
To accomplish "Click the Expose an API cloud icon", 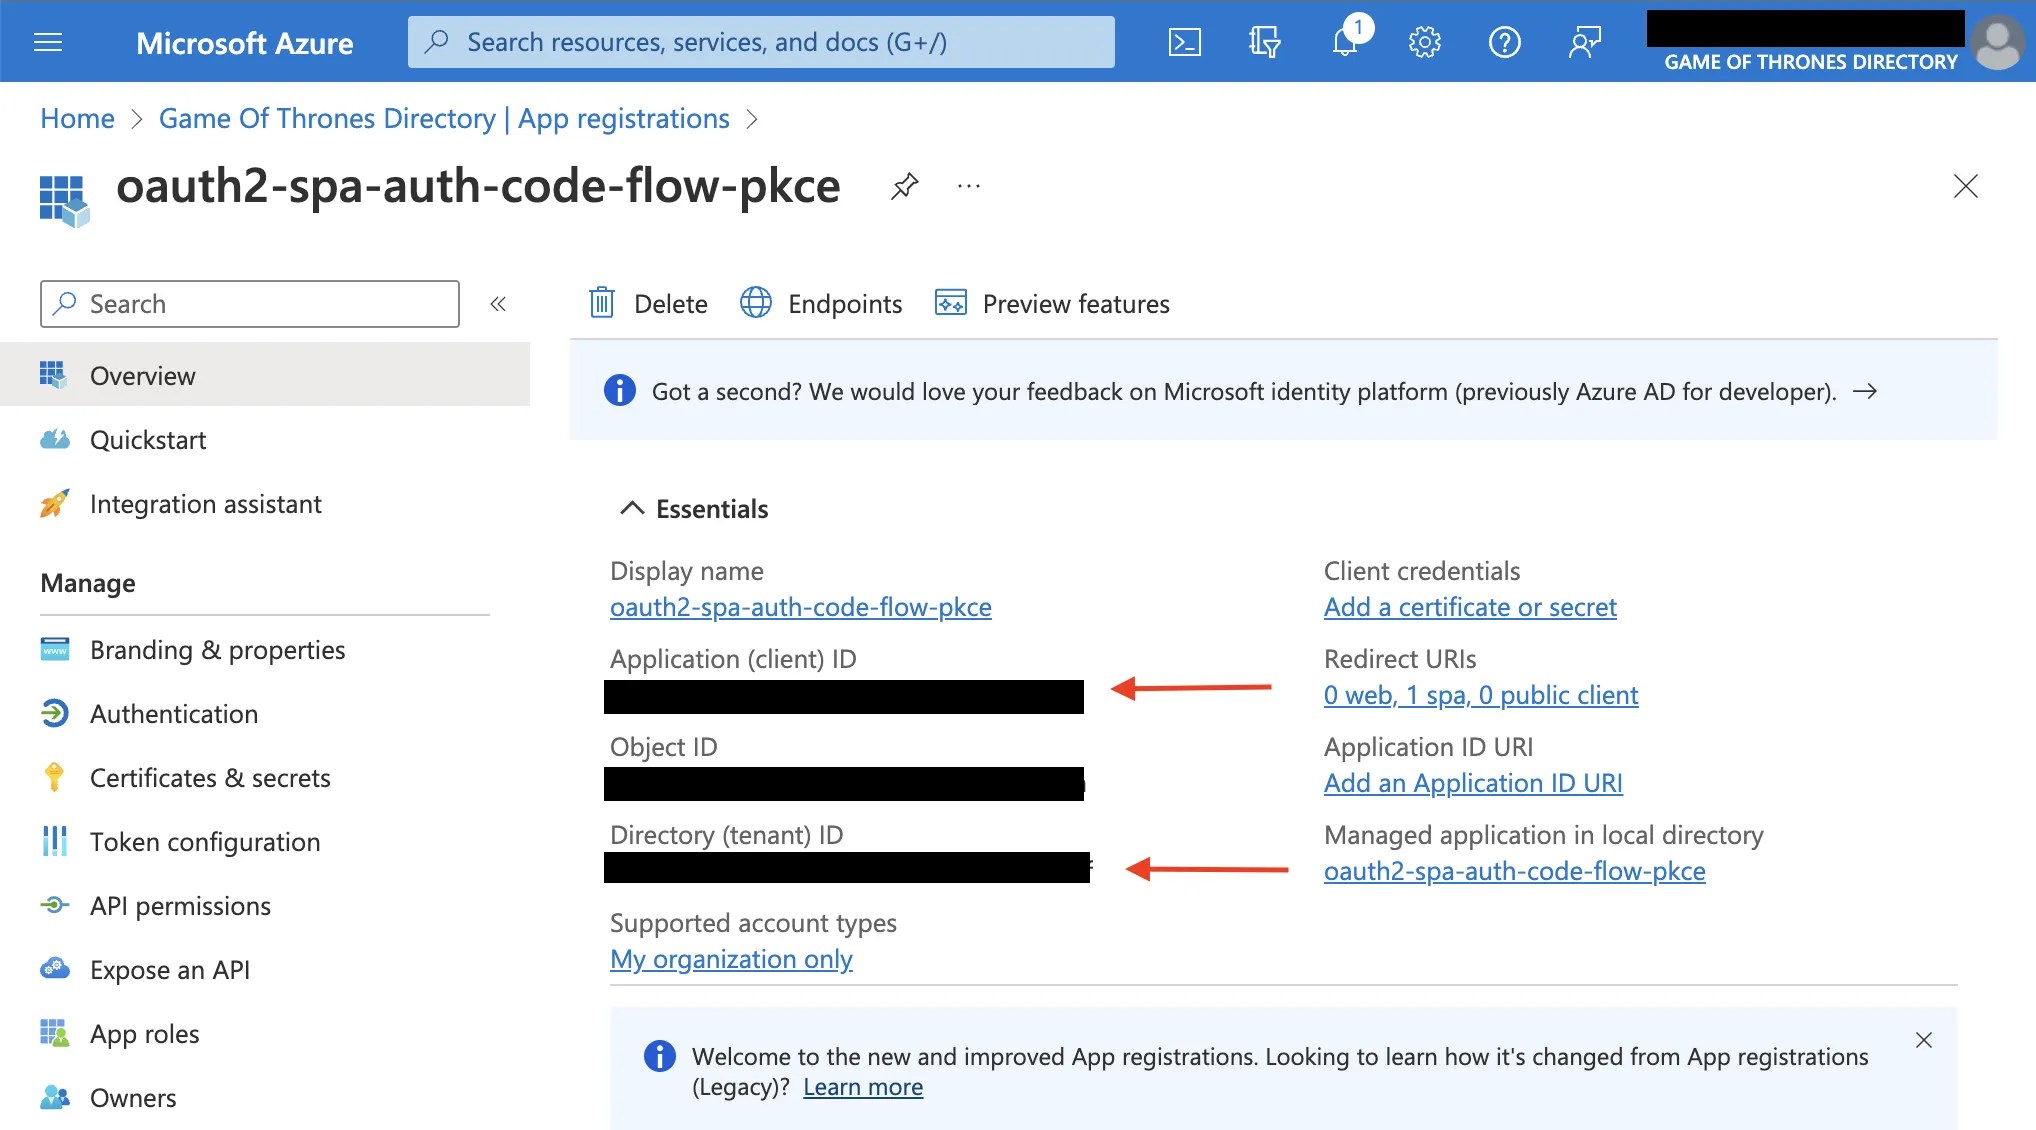I will point(55,969).
